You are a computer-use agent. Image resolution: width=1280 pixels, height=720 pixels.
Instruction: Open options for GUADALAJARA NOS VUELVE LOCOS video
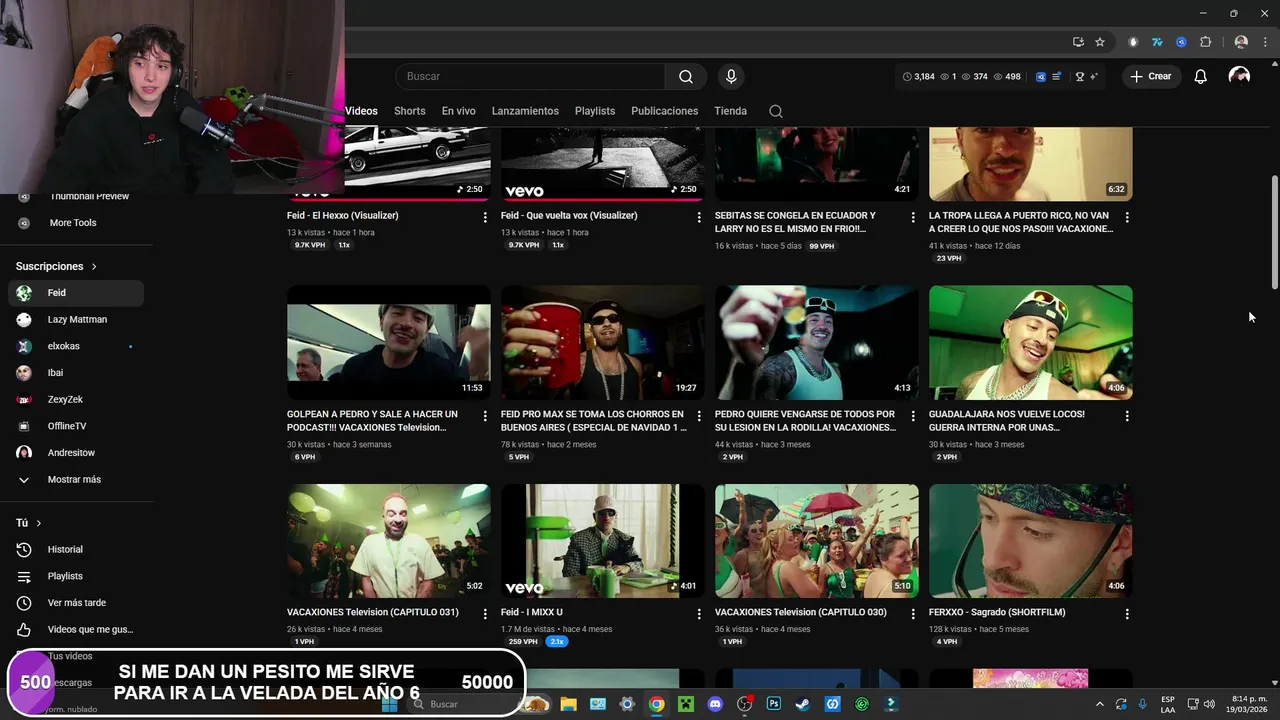click(1127, 416)
